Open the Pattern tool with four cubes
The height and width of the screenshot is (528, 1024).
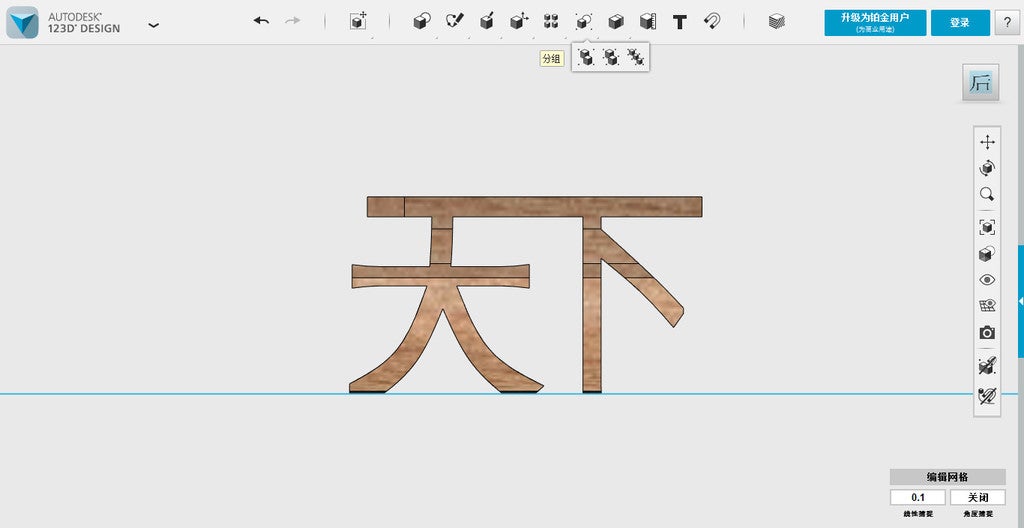(x=551, y=22)
